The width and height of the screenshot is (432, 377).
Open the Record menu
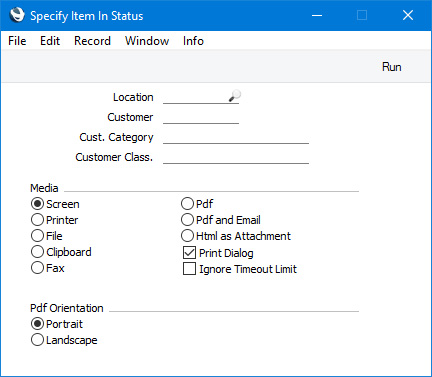point(92,41)
